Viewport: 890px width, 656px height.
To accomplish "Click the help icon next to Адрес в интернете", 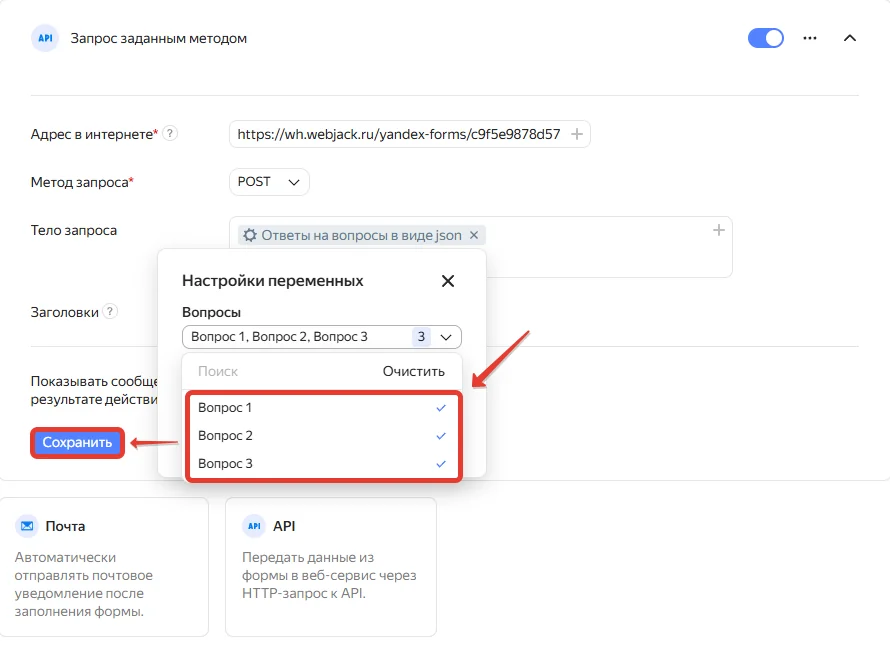I will [x=170, y=133].
